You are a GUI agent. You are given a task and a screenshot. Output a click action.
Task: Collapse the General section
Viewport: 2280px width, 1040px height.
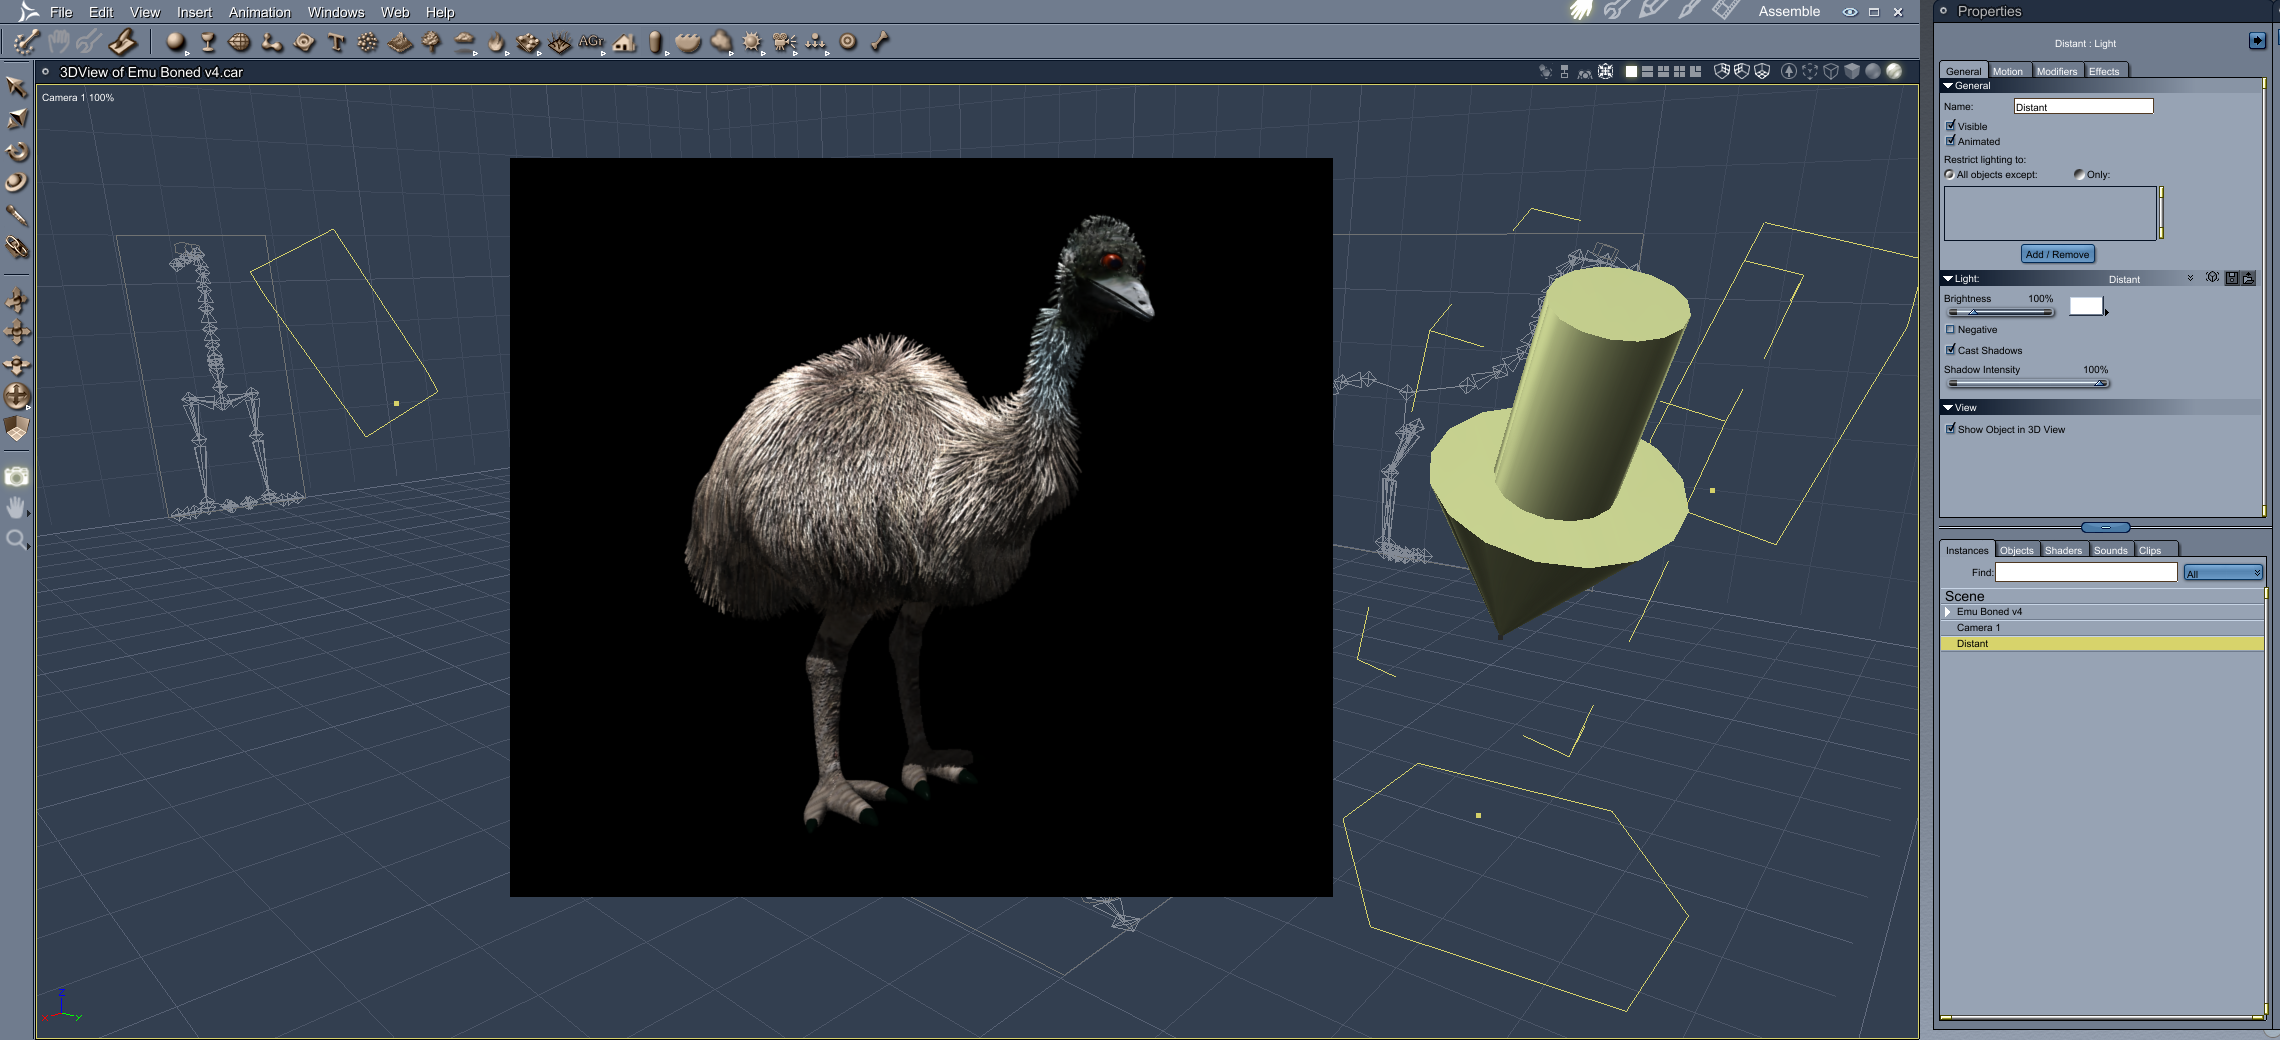[1948, 86]
